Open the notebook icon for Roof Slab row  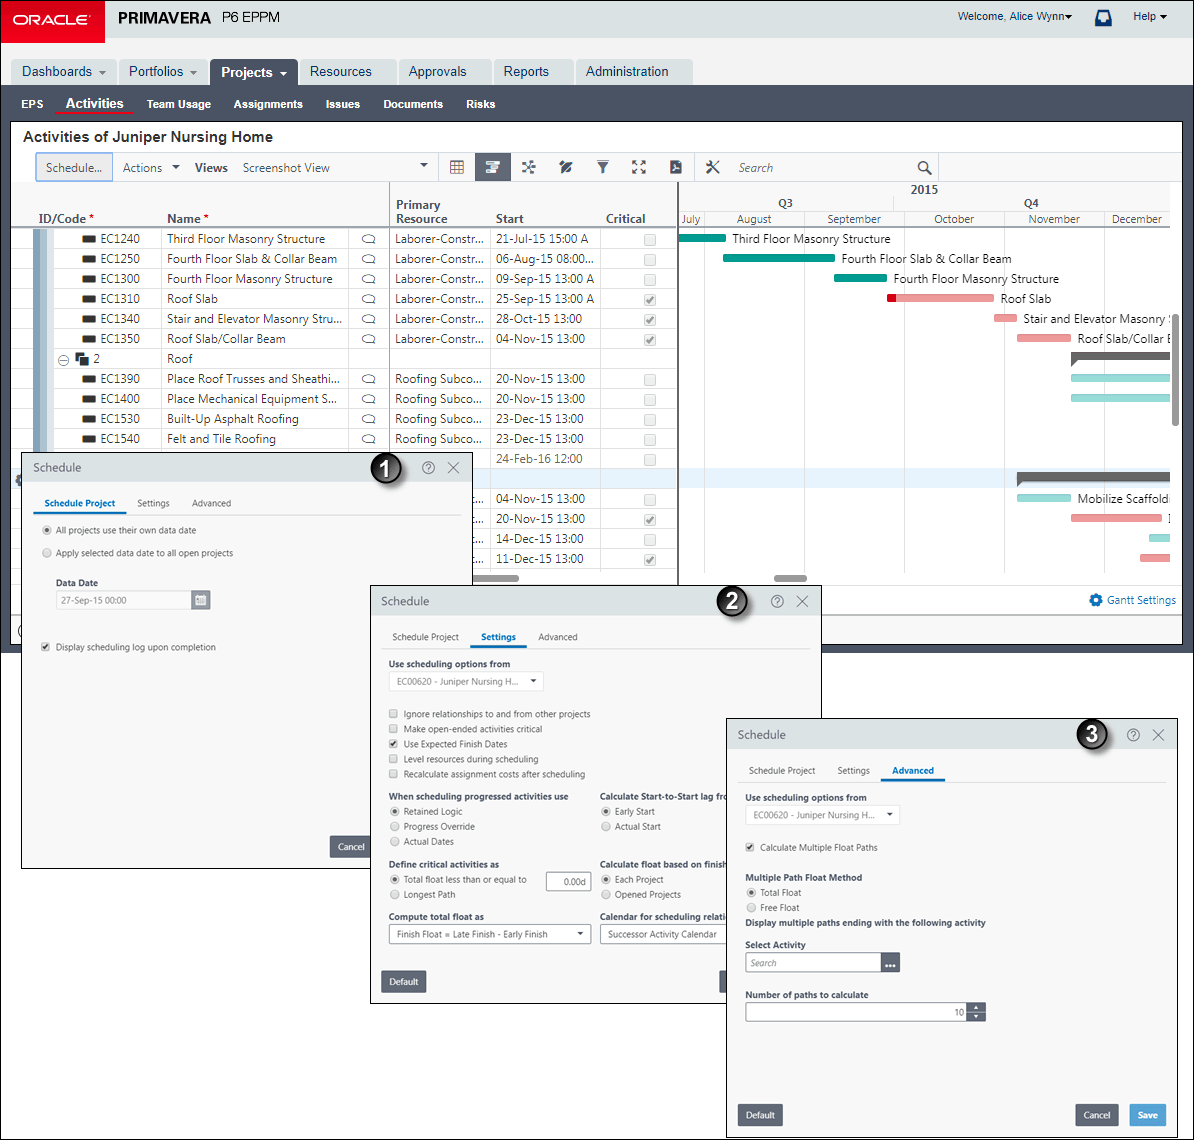coord(369,299)
